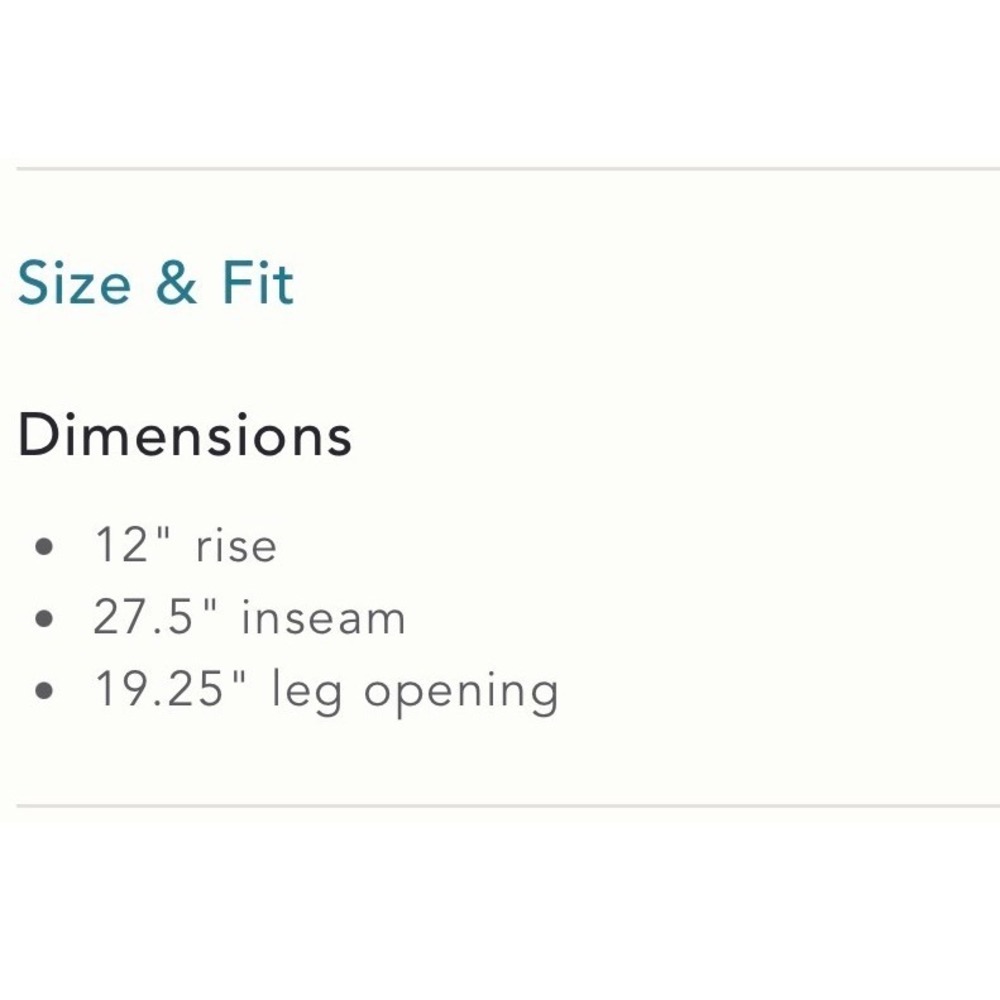1000x1000 pixels.
Task: Click the word rise
Action: pyautogui.click(x=236, y=547)
